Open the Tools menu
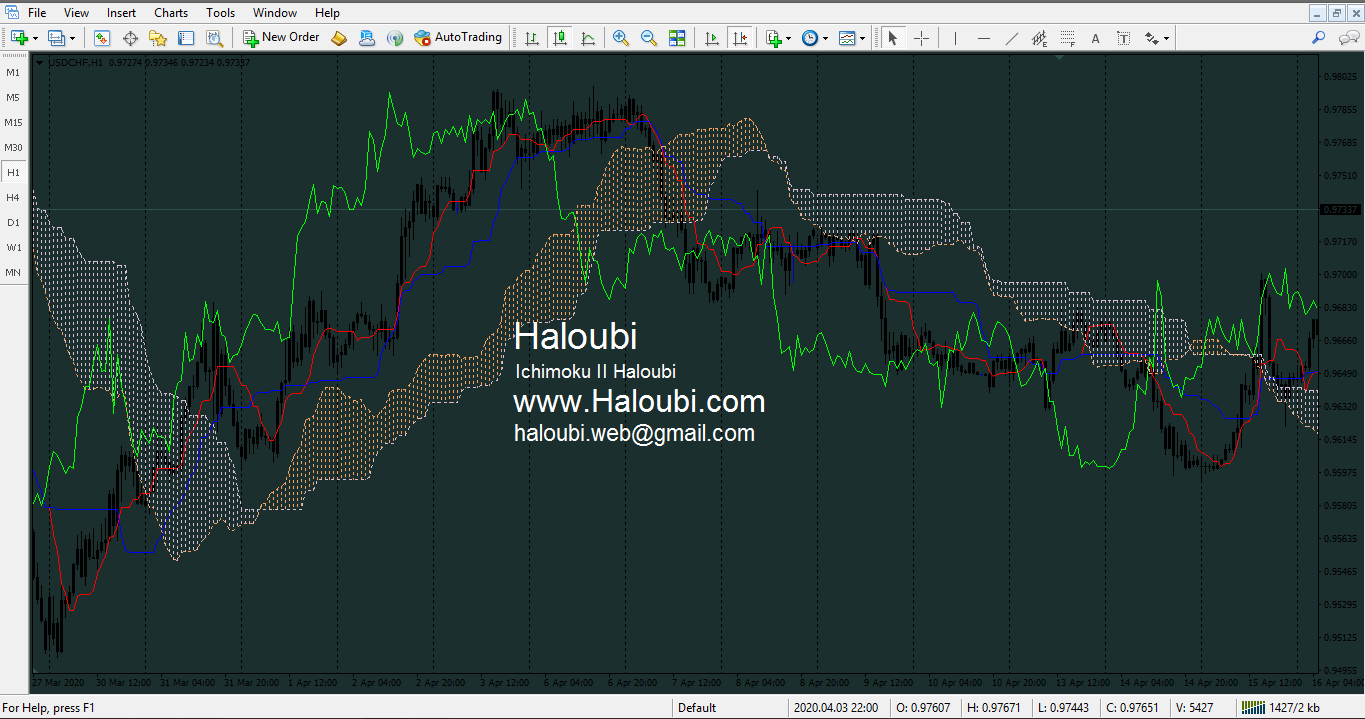The image size is (1365, 719). coord(220,13)
